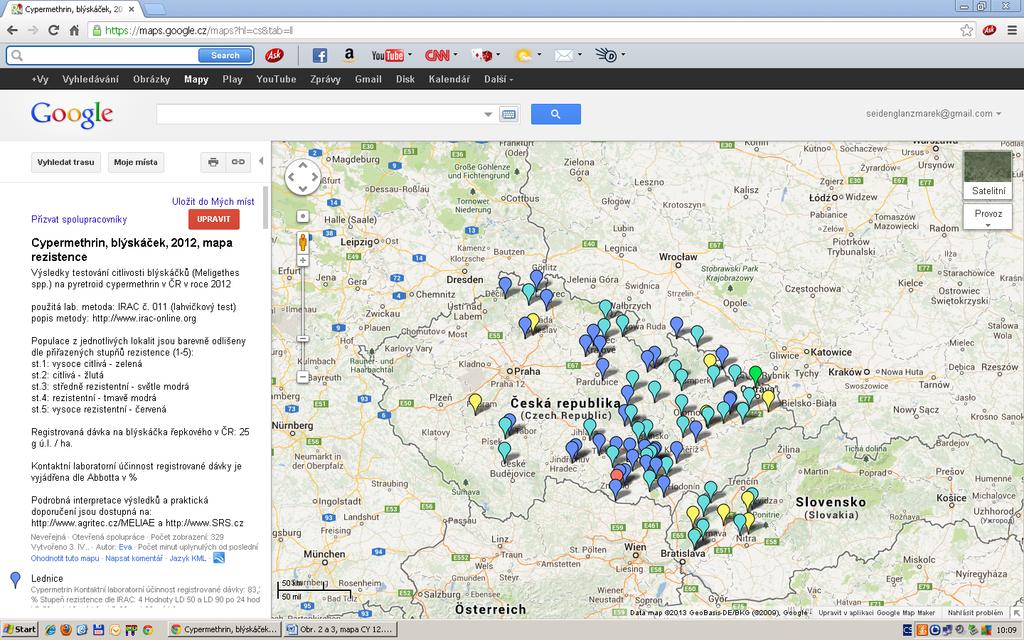Open the Amazon toolbar shortcut
1024x640 pixels.
(349, 56)
